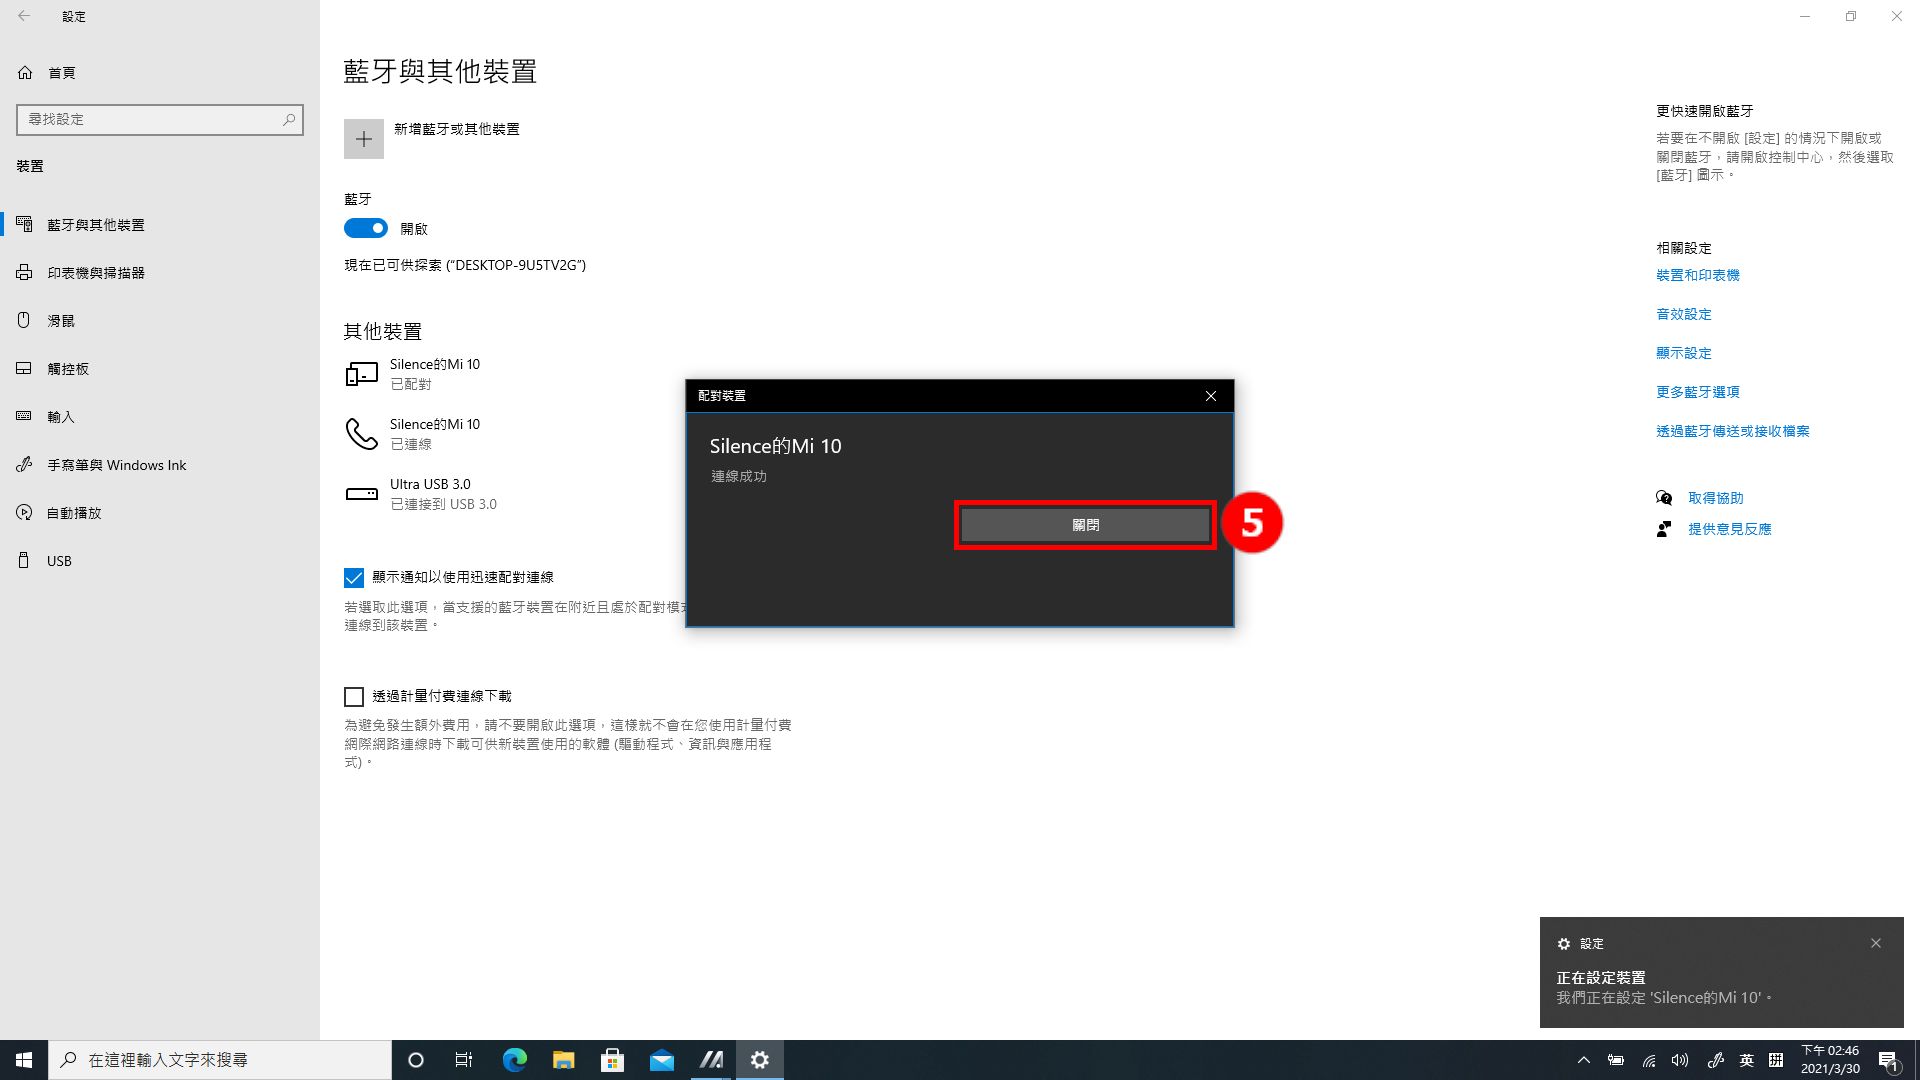Open MyASUS app on taskbar
Image resolution: width=1920 pixels, height=1080 pixels.
pyautogui.click(x=711, y=1060)
